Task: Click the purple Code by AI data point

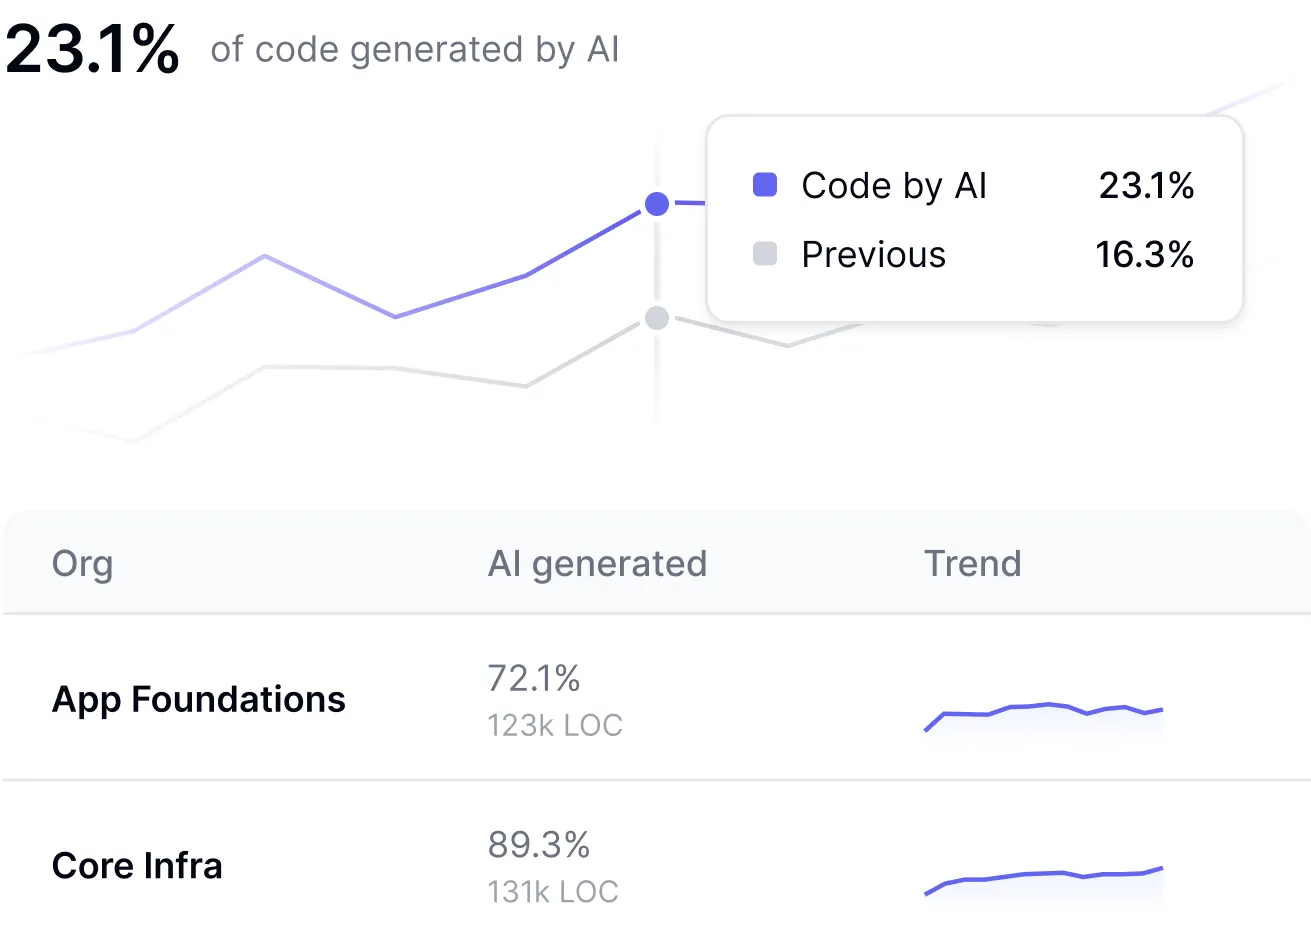Action: [x=657, y=204]
